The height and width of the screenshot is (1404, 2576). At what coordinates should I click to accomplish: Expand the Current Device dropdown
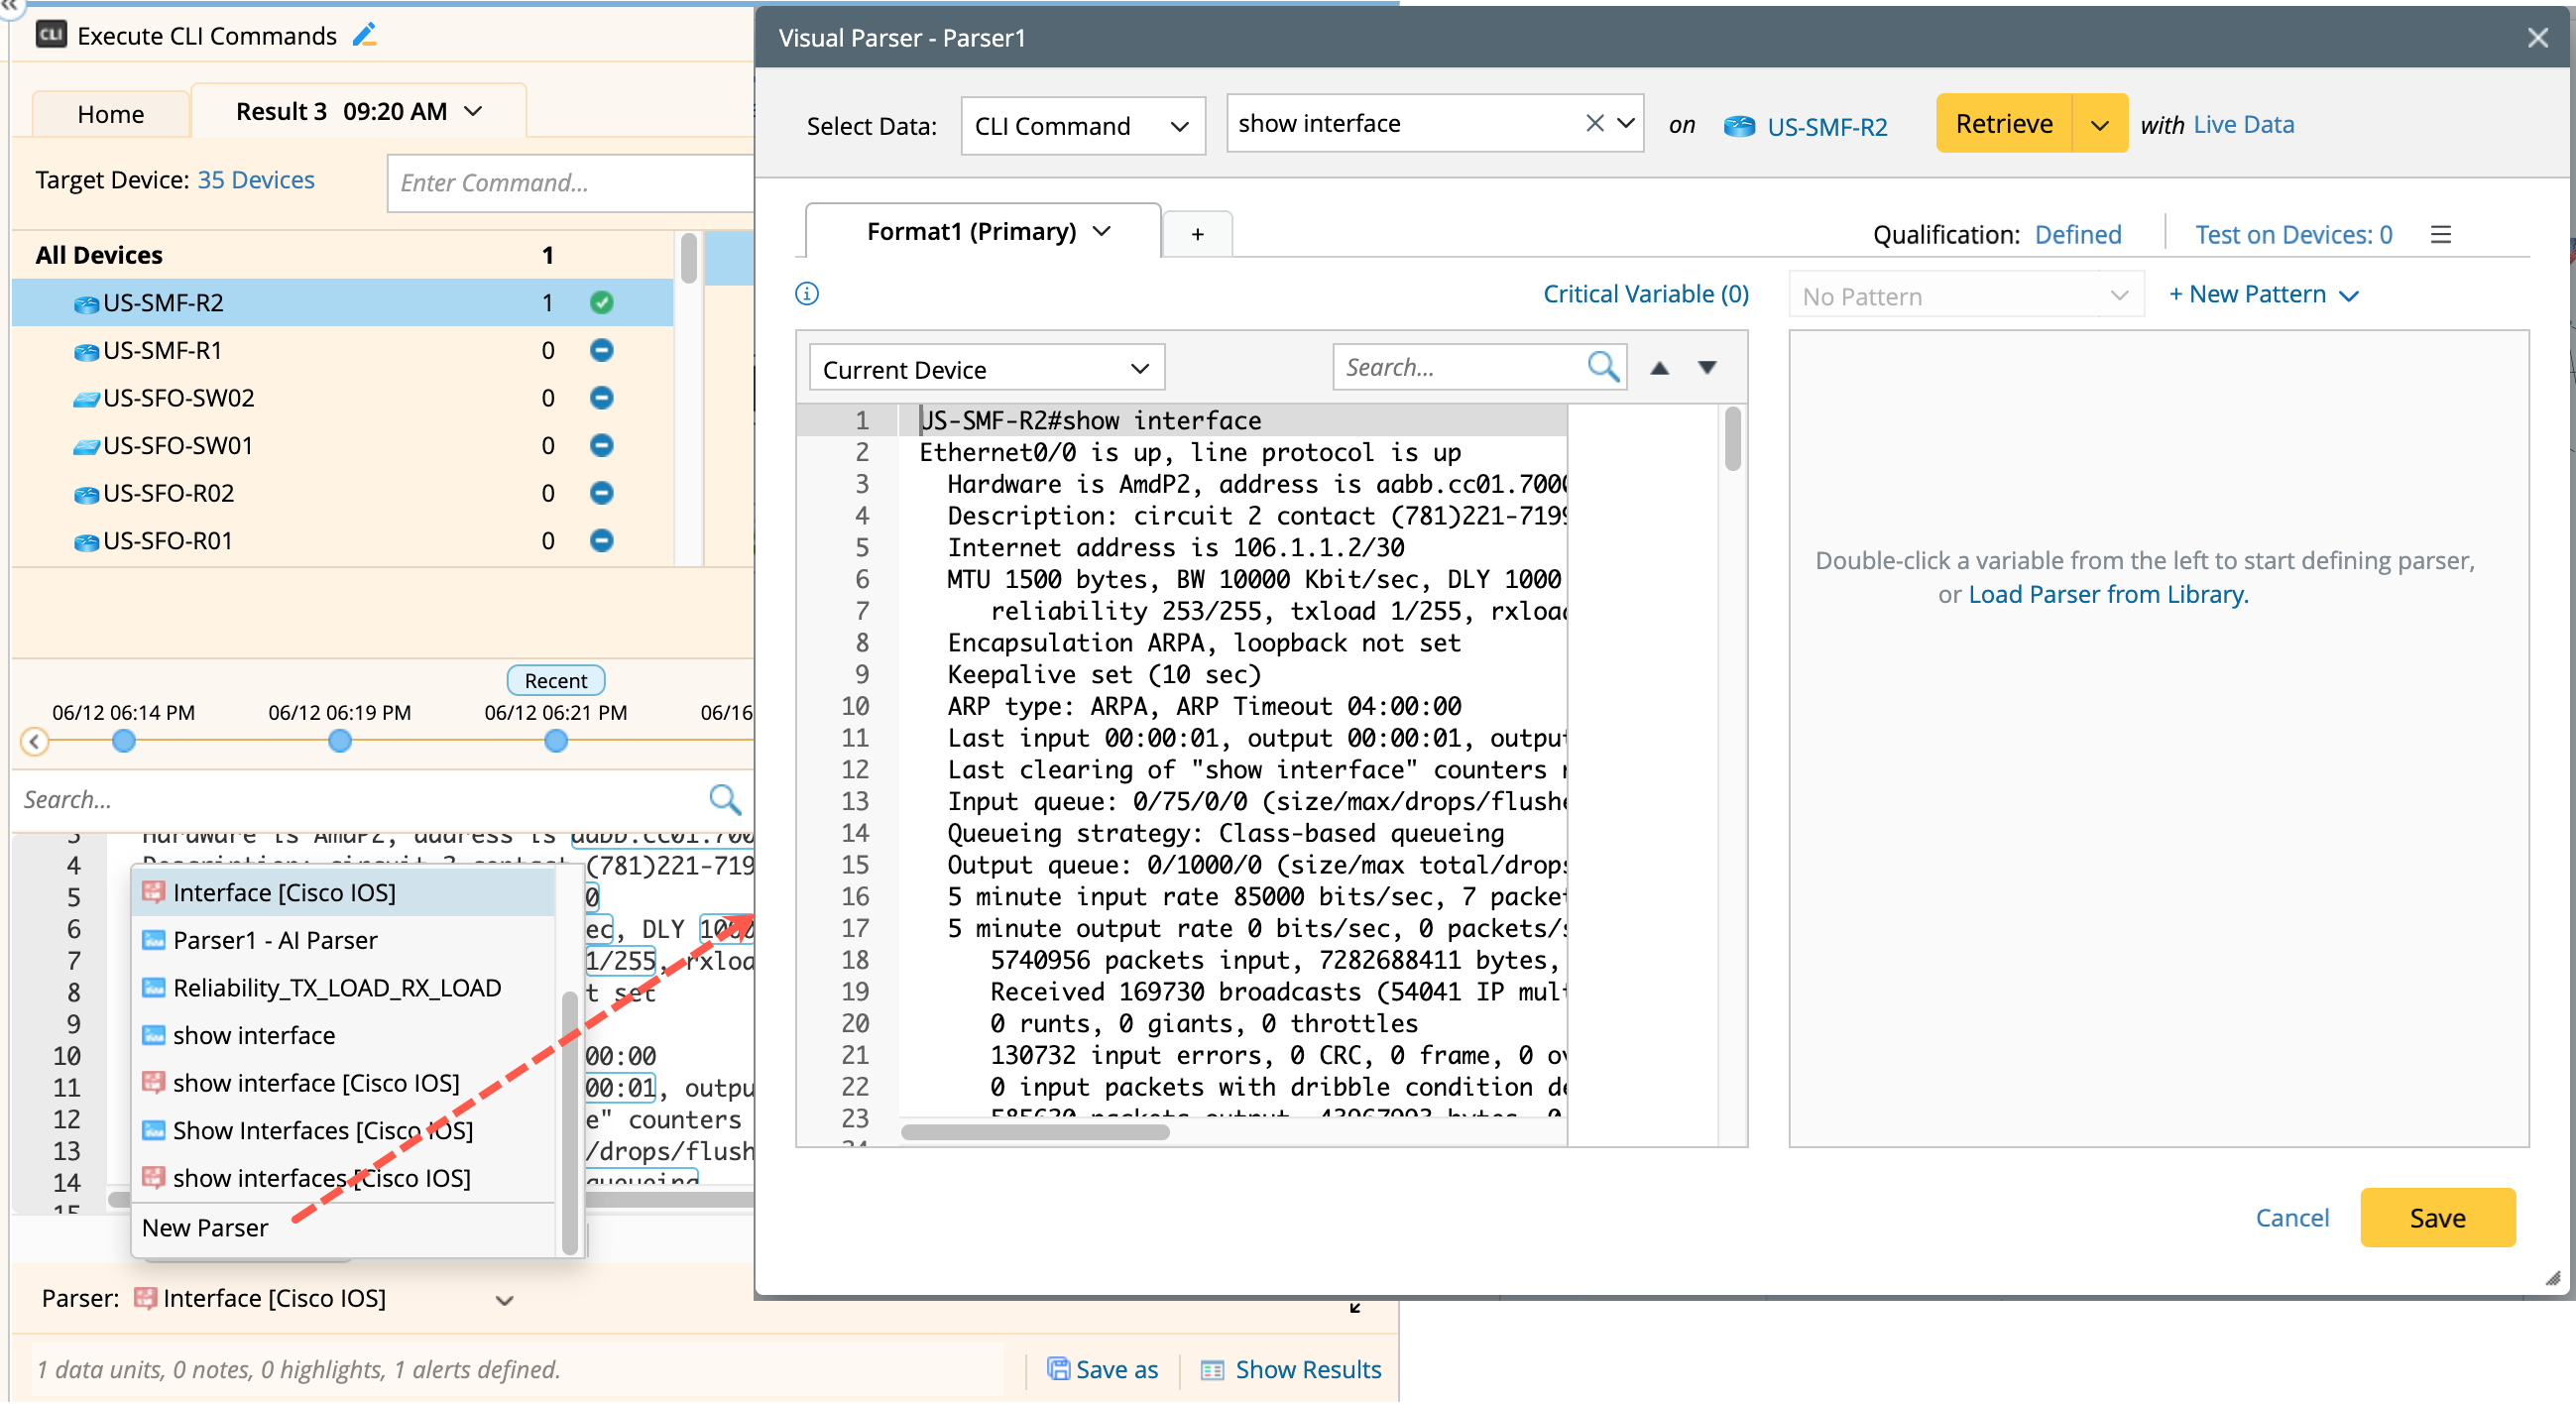point(986,369)
